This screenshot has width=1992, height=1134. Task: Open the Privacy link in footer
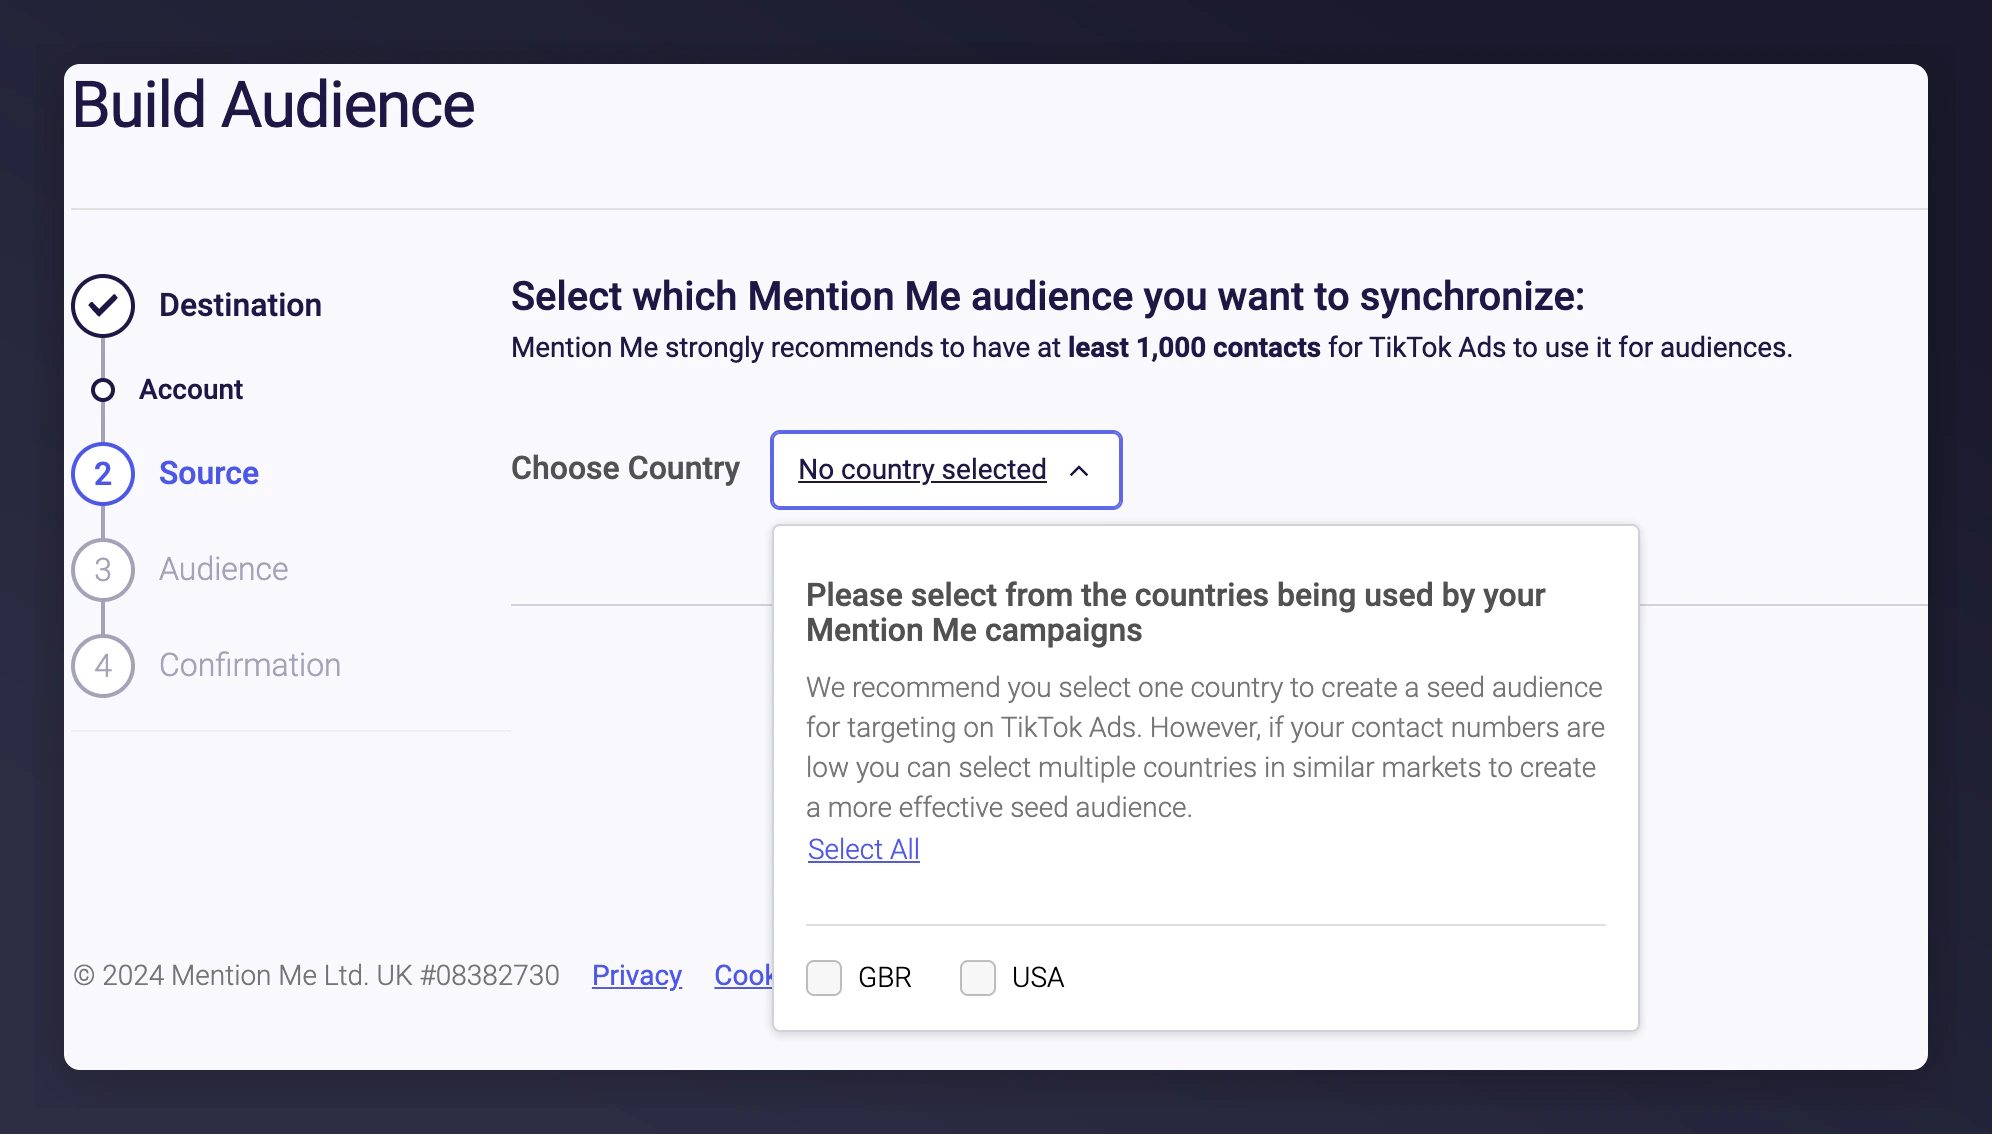click(x=637, y=975)
